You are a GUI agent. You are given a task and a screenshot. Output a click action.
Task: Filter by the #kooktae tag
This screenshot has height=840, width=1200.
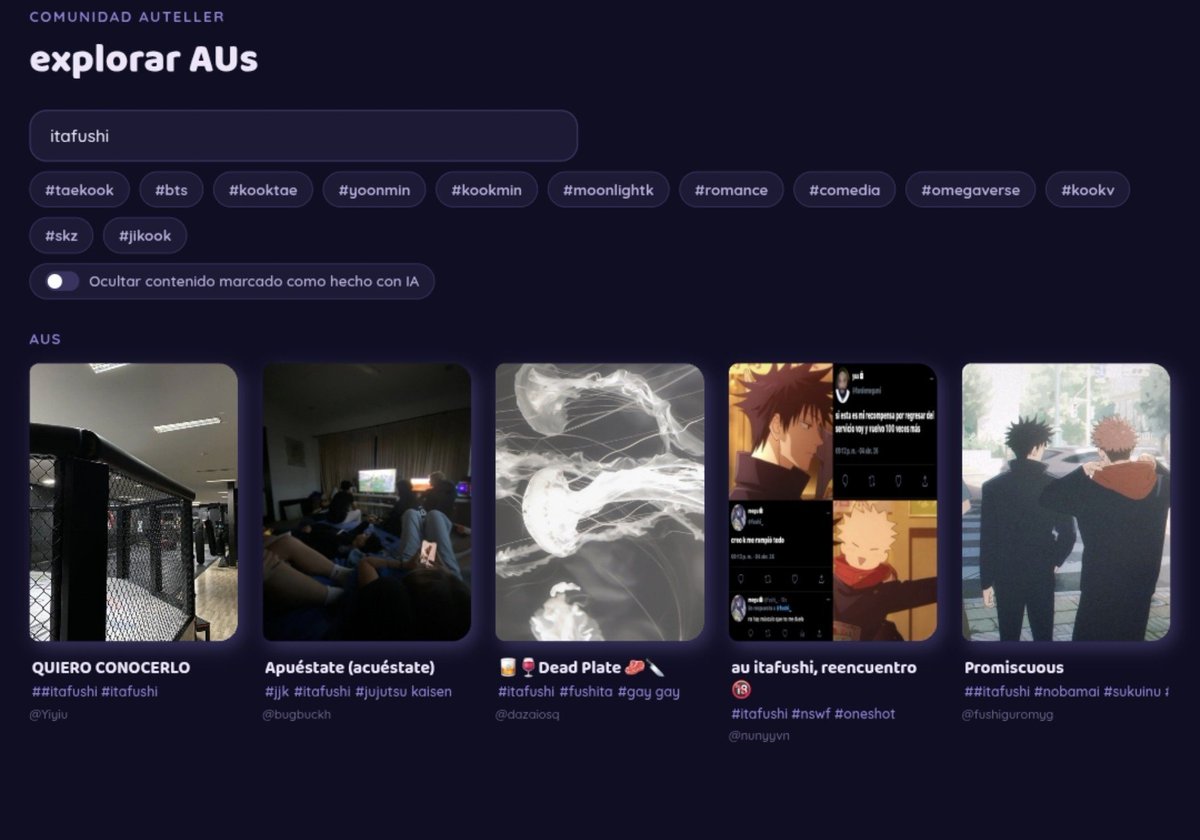pyautogui.click(x=263, y=190)
